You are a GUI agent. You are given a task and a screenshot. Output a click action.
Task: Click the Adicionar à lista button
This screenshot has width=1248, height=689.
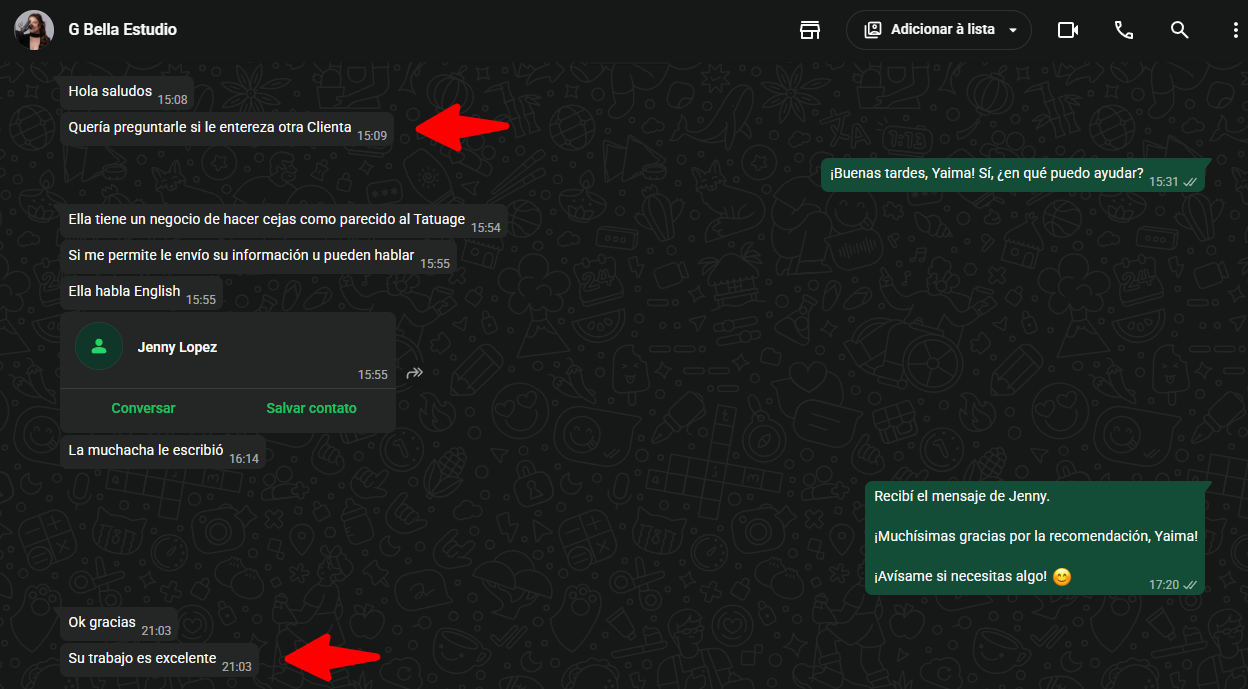coord(939,30)
